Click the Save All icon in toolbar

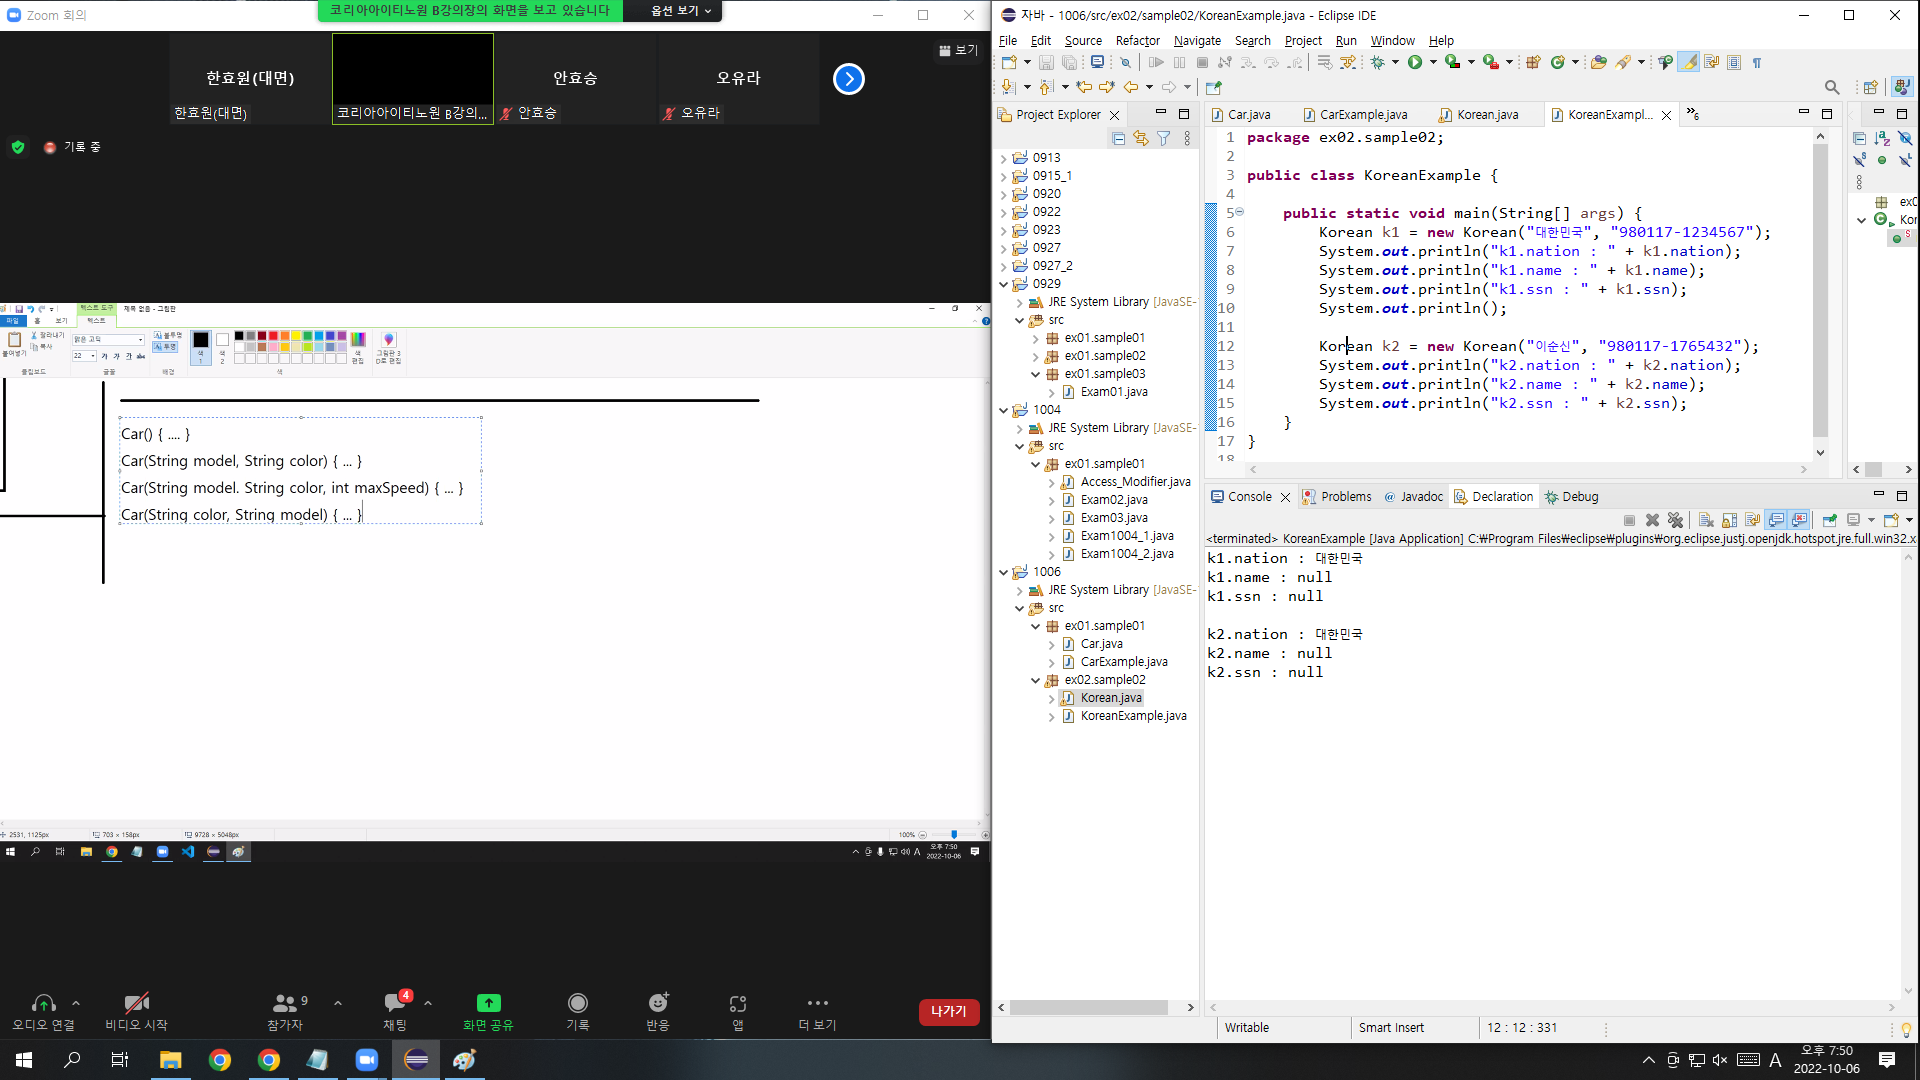pyautogui.click(x=1069, y=62)
